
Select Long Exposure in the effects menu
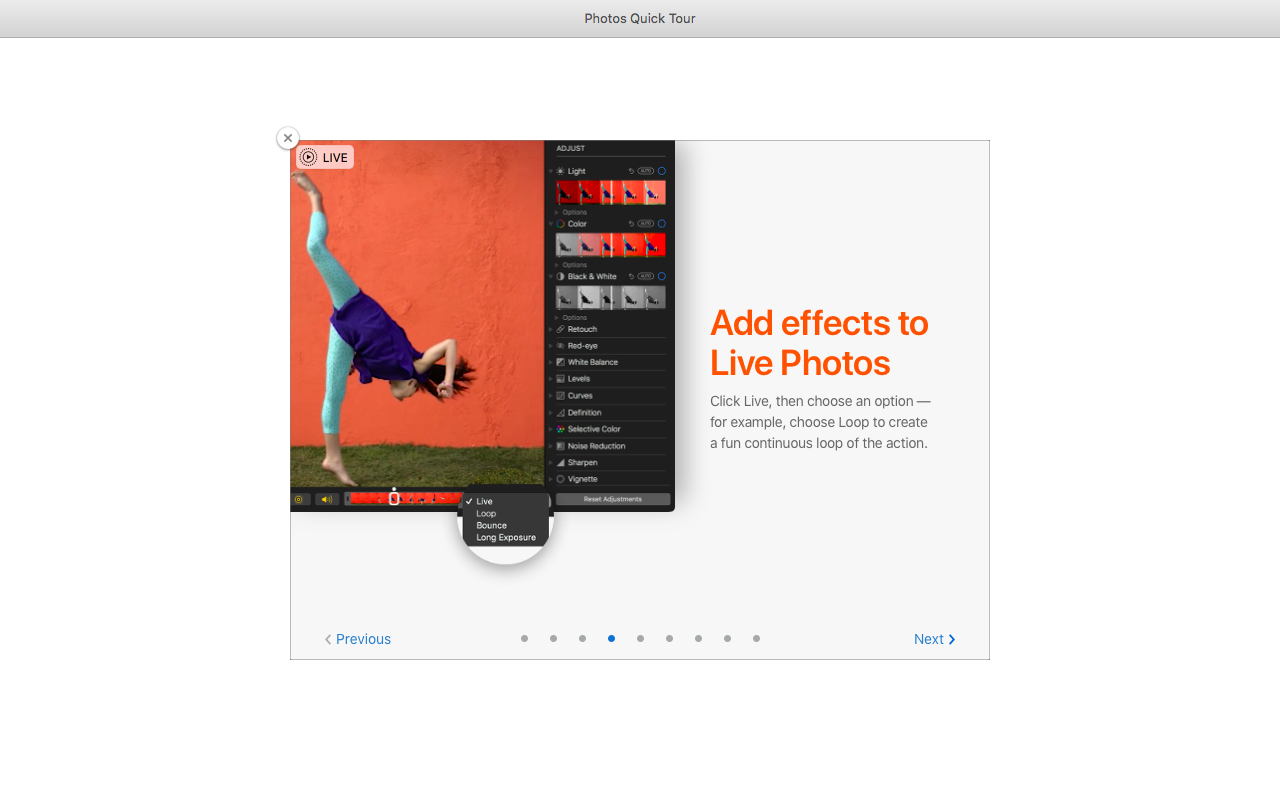(x=505, y=537)
